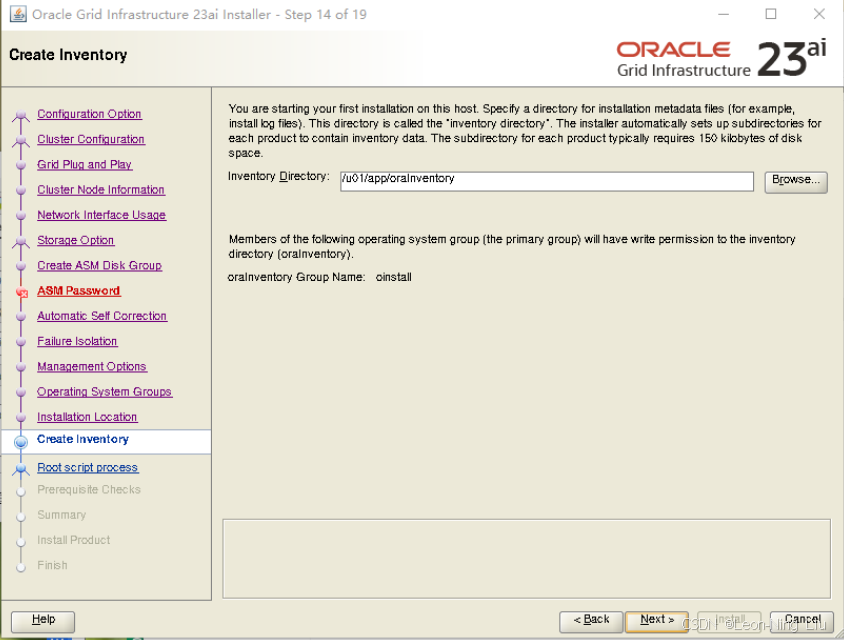
Task: Click the Cluster Configuration step node icon
Action: (21, 140)
